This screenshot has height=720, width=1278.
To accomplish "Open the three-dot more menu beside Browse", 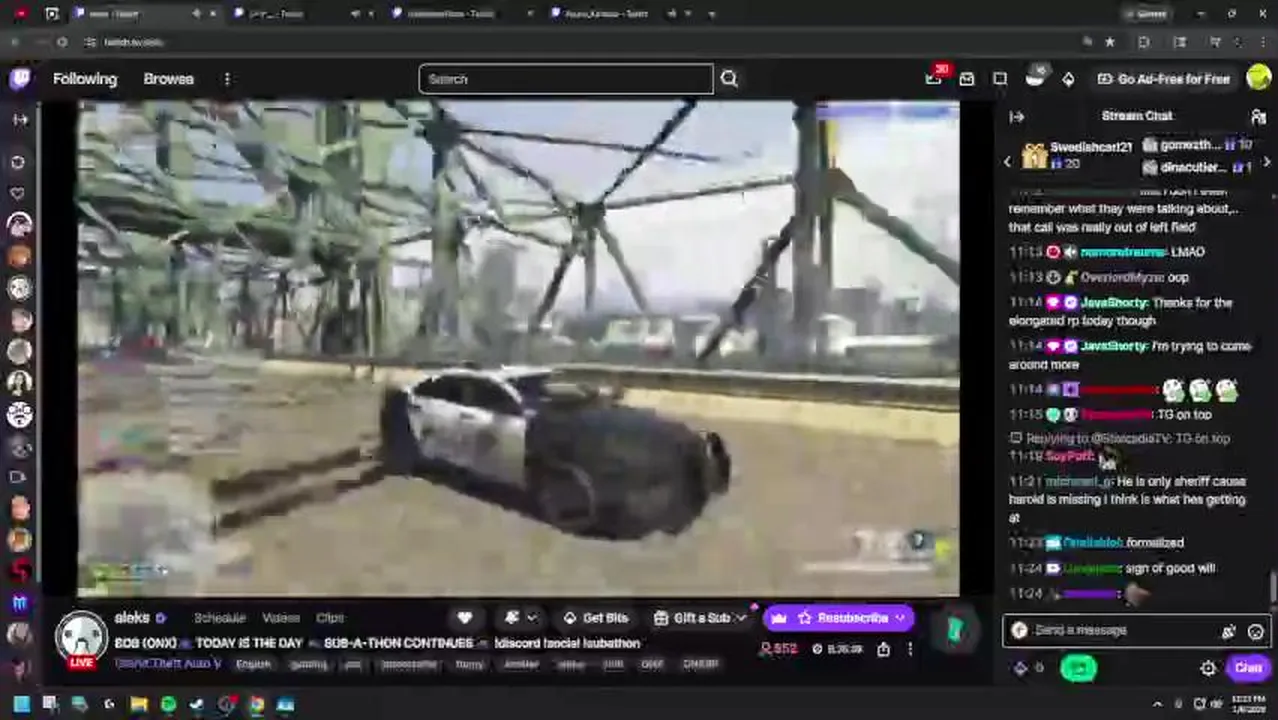I will (x=227, y=79).
